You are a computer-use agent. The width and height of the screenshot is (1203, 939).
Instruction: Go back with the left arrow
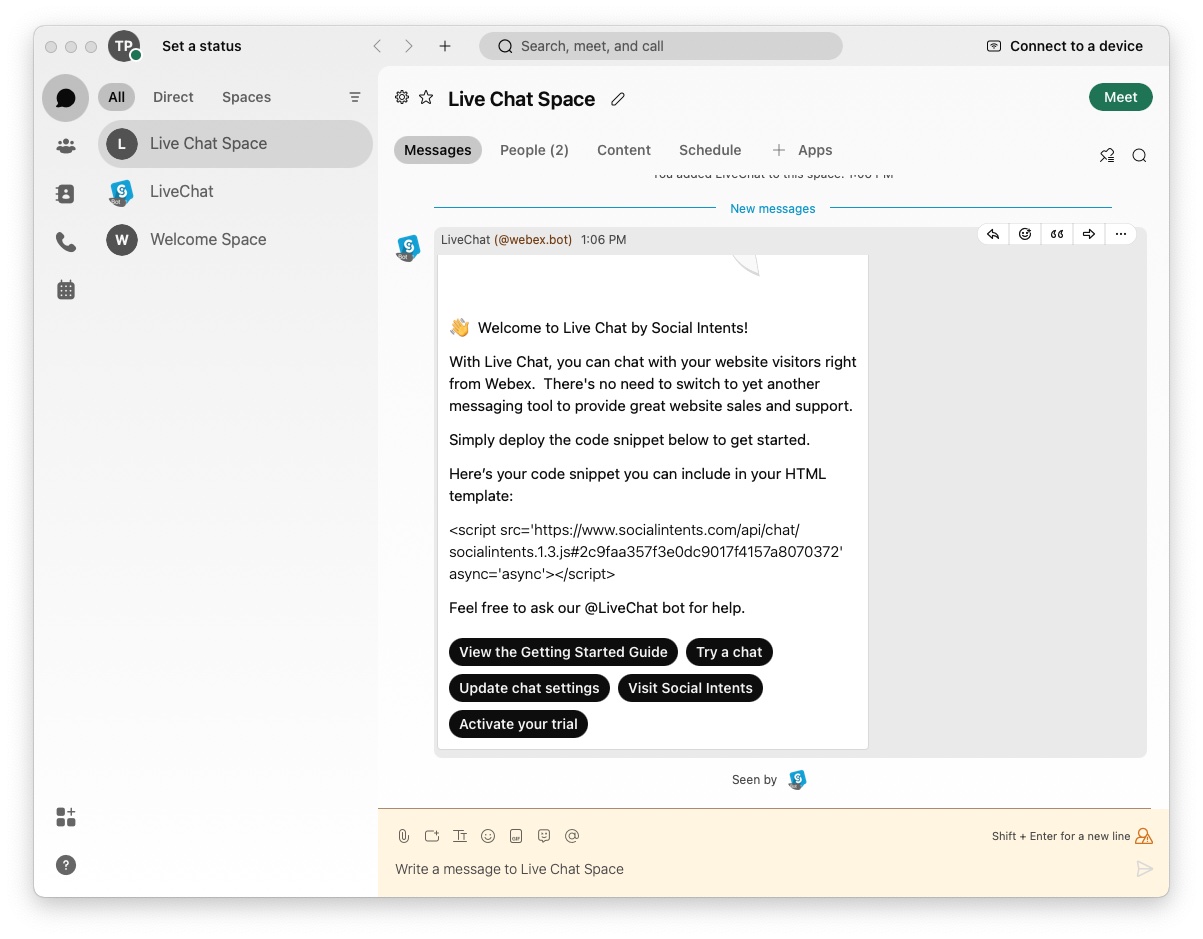click(377, 46)
